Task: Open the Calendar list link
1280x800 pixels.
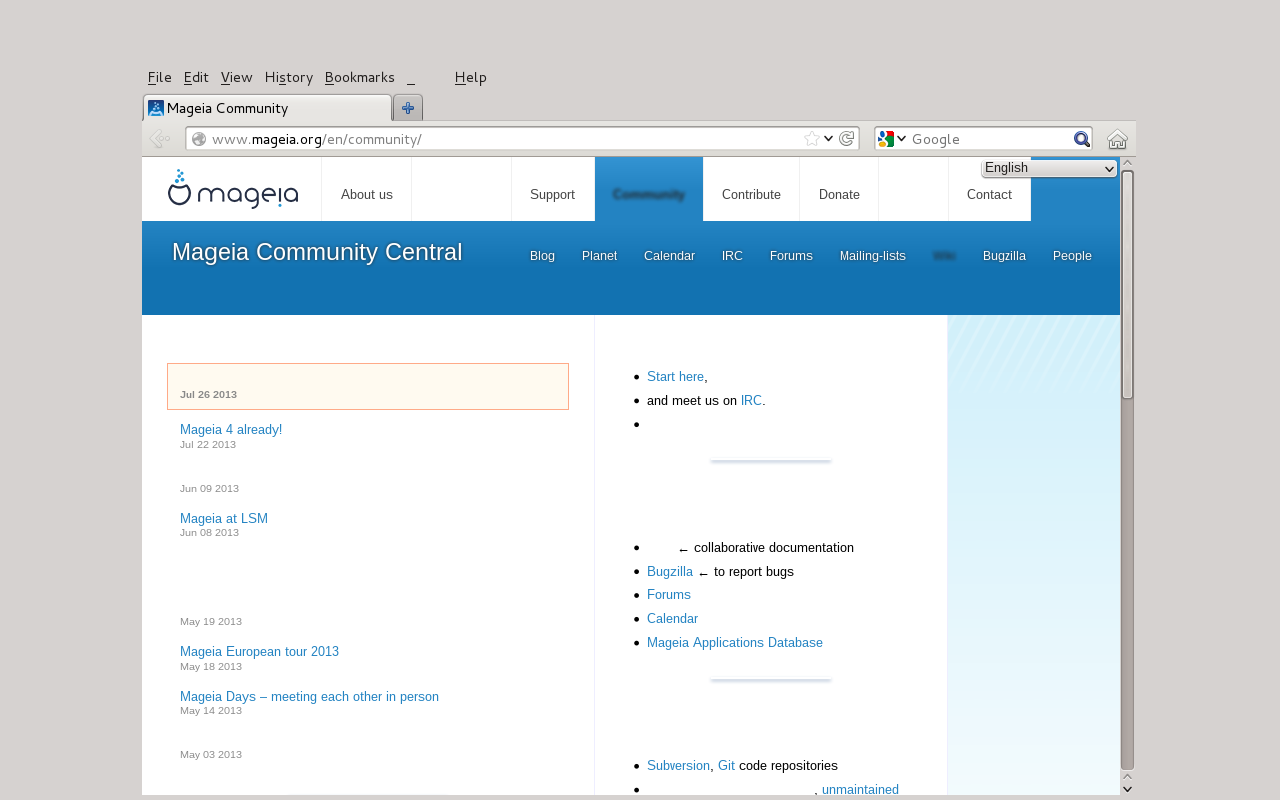Action: point(672,619)
